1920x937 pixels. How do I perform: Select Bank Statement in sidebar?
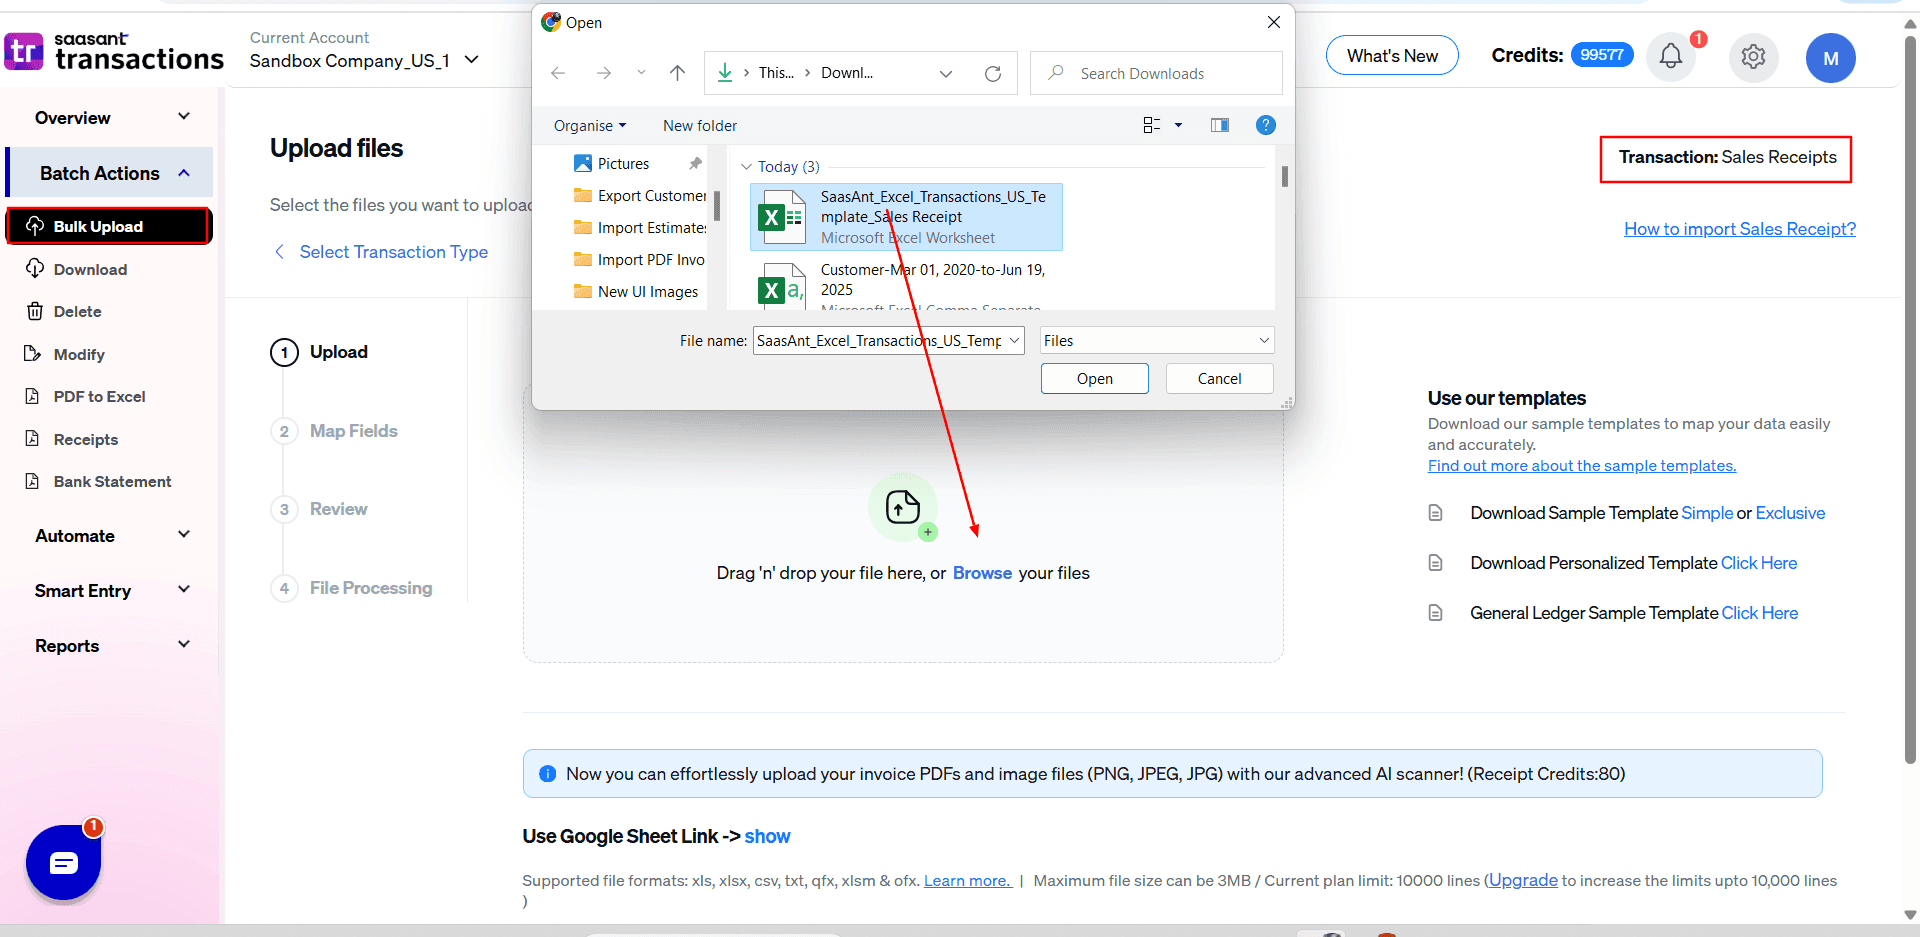click(112, 481)
